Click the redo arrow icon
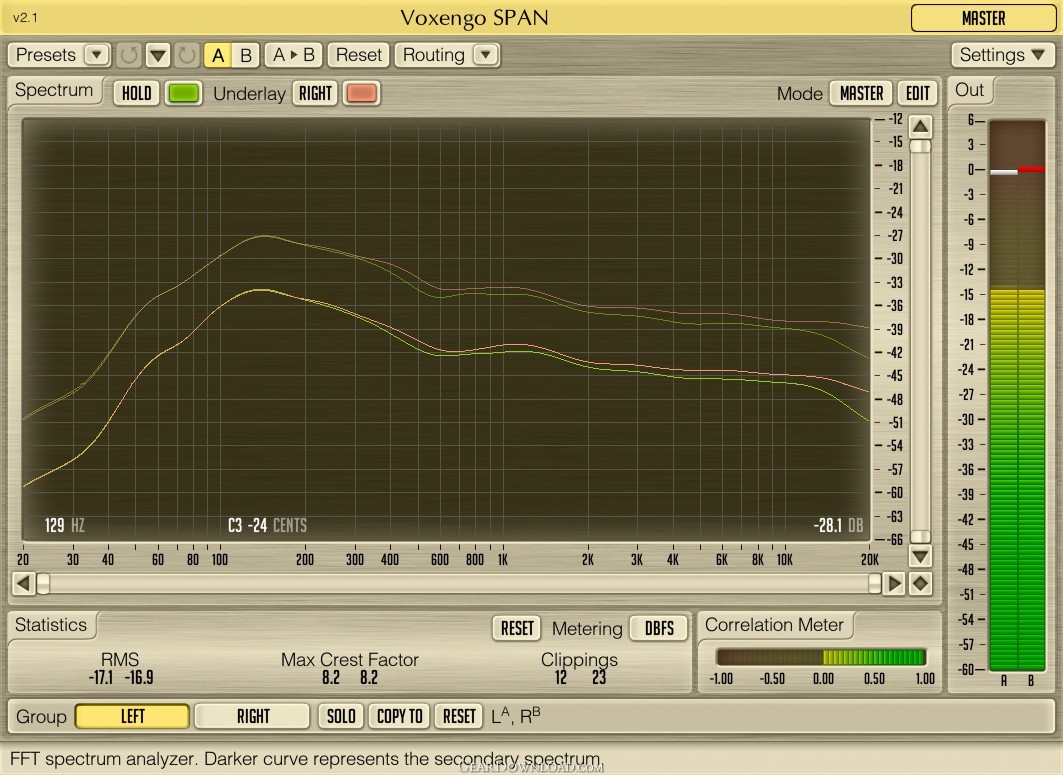 186,55
